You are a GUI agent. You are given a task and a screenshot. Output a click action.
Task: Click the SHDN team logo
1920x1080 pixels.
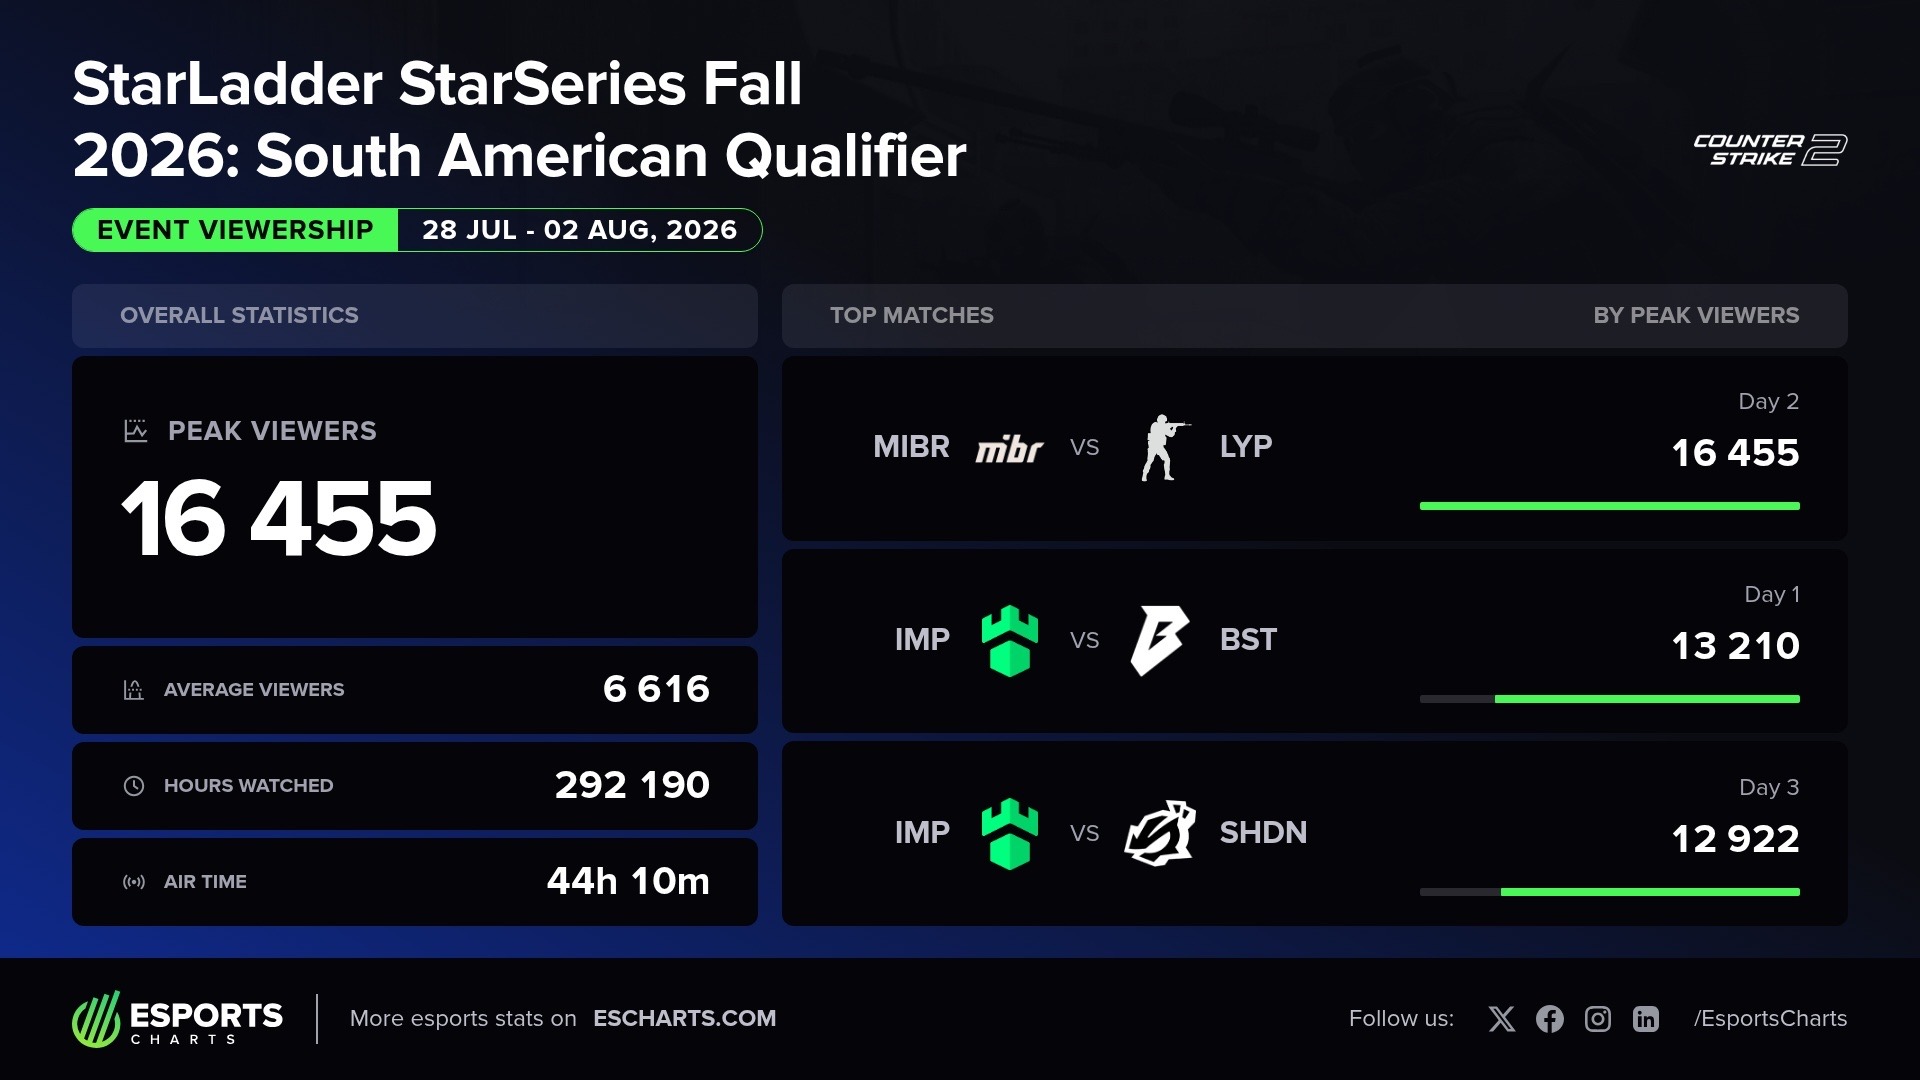click(1160, 833)
